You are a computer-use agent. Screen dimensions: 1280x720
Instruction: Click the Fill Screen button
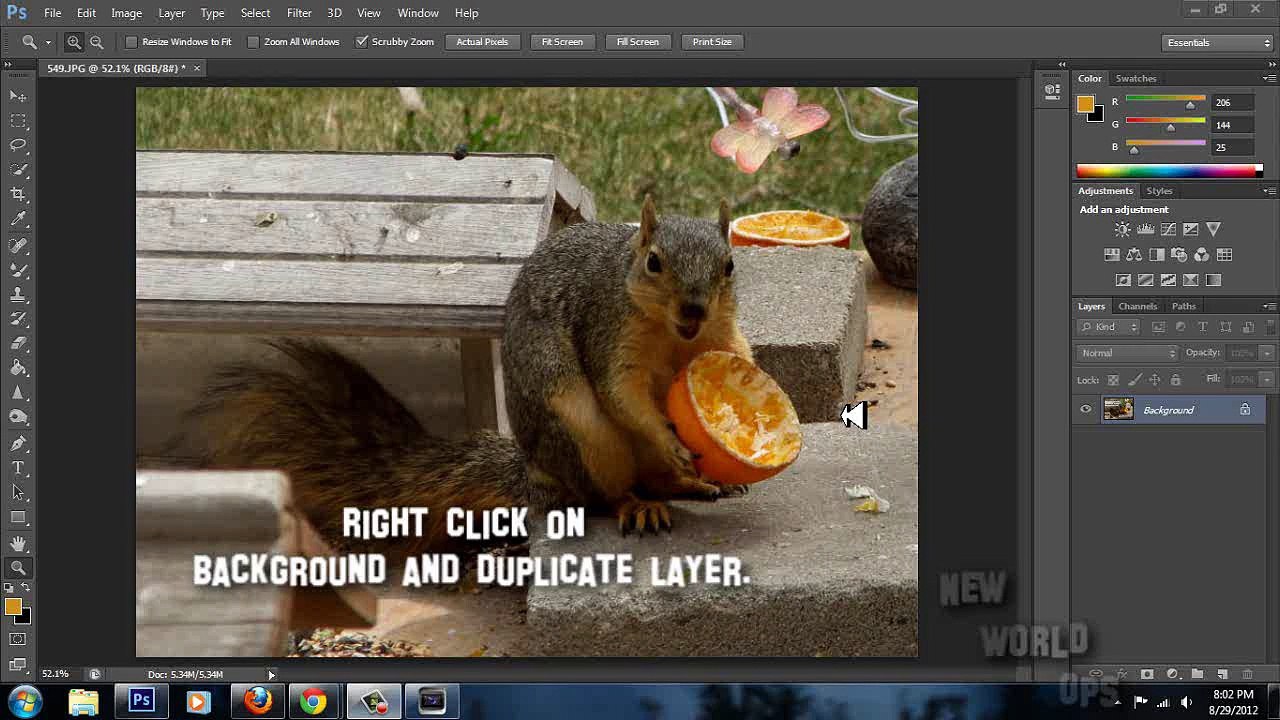click(x=637, y=42)
